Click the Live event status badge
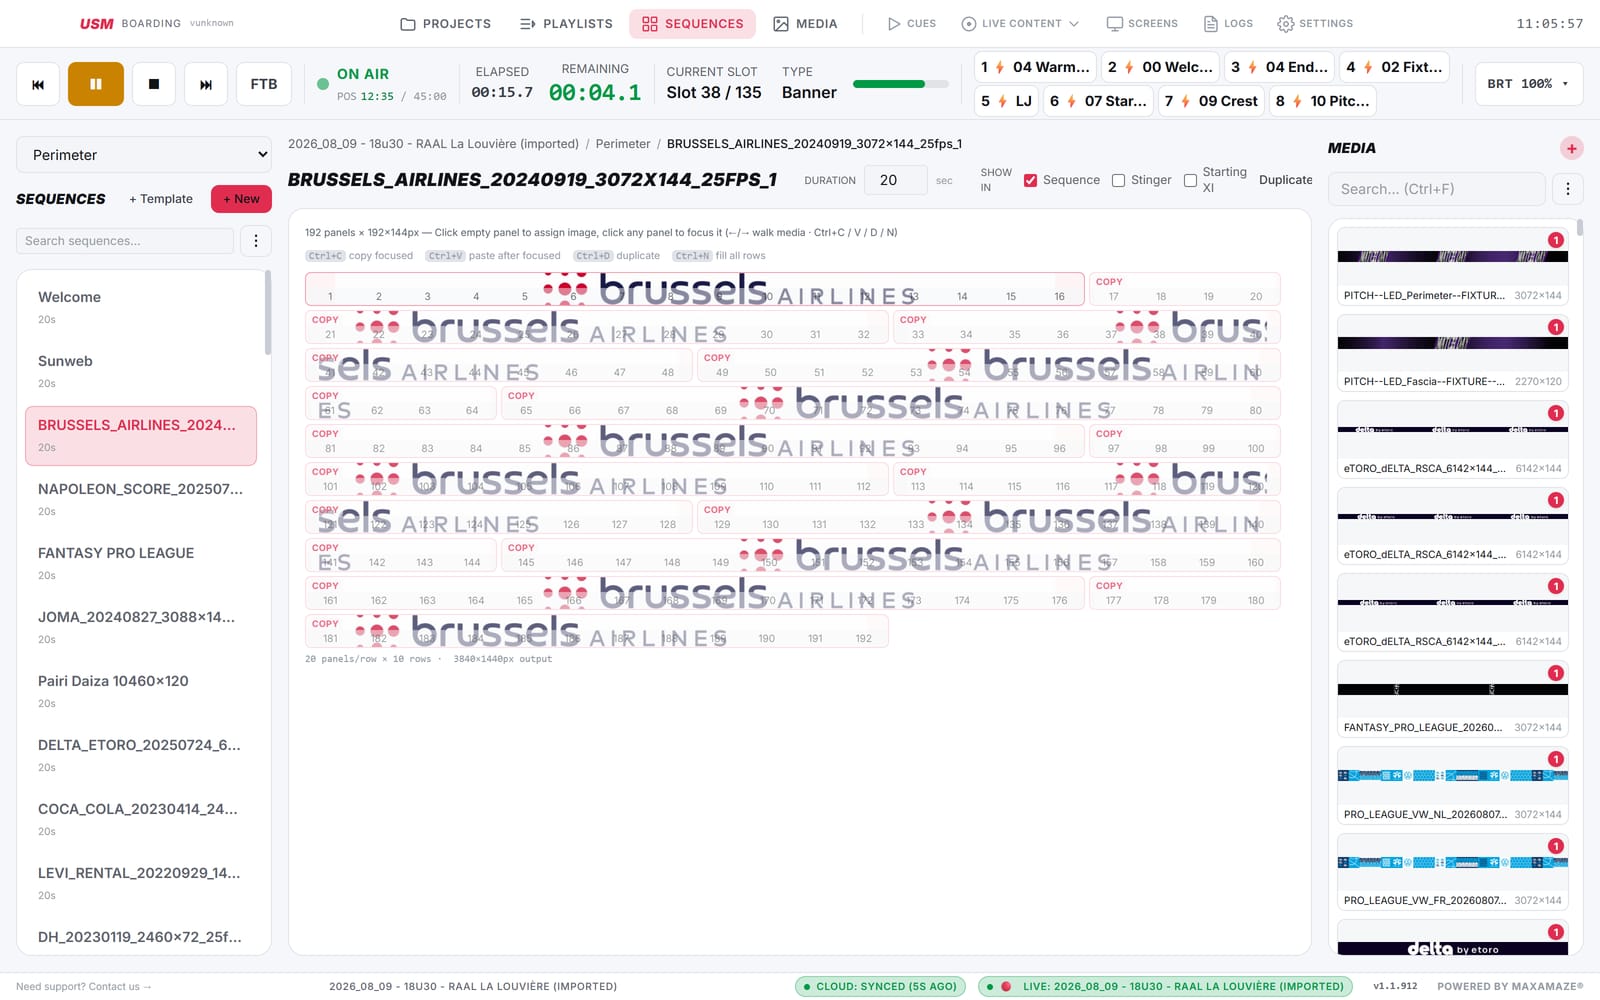The height and width of the screenshot is (1000, 1600). coord(1165,986)
